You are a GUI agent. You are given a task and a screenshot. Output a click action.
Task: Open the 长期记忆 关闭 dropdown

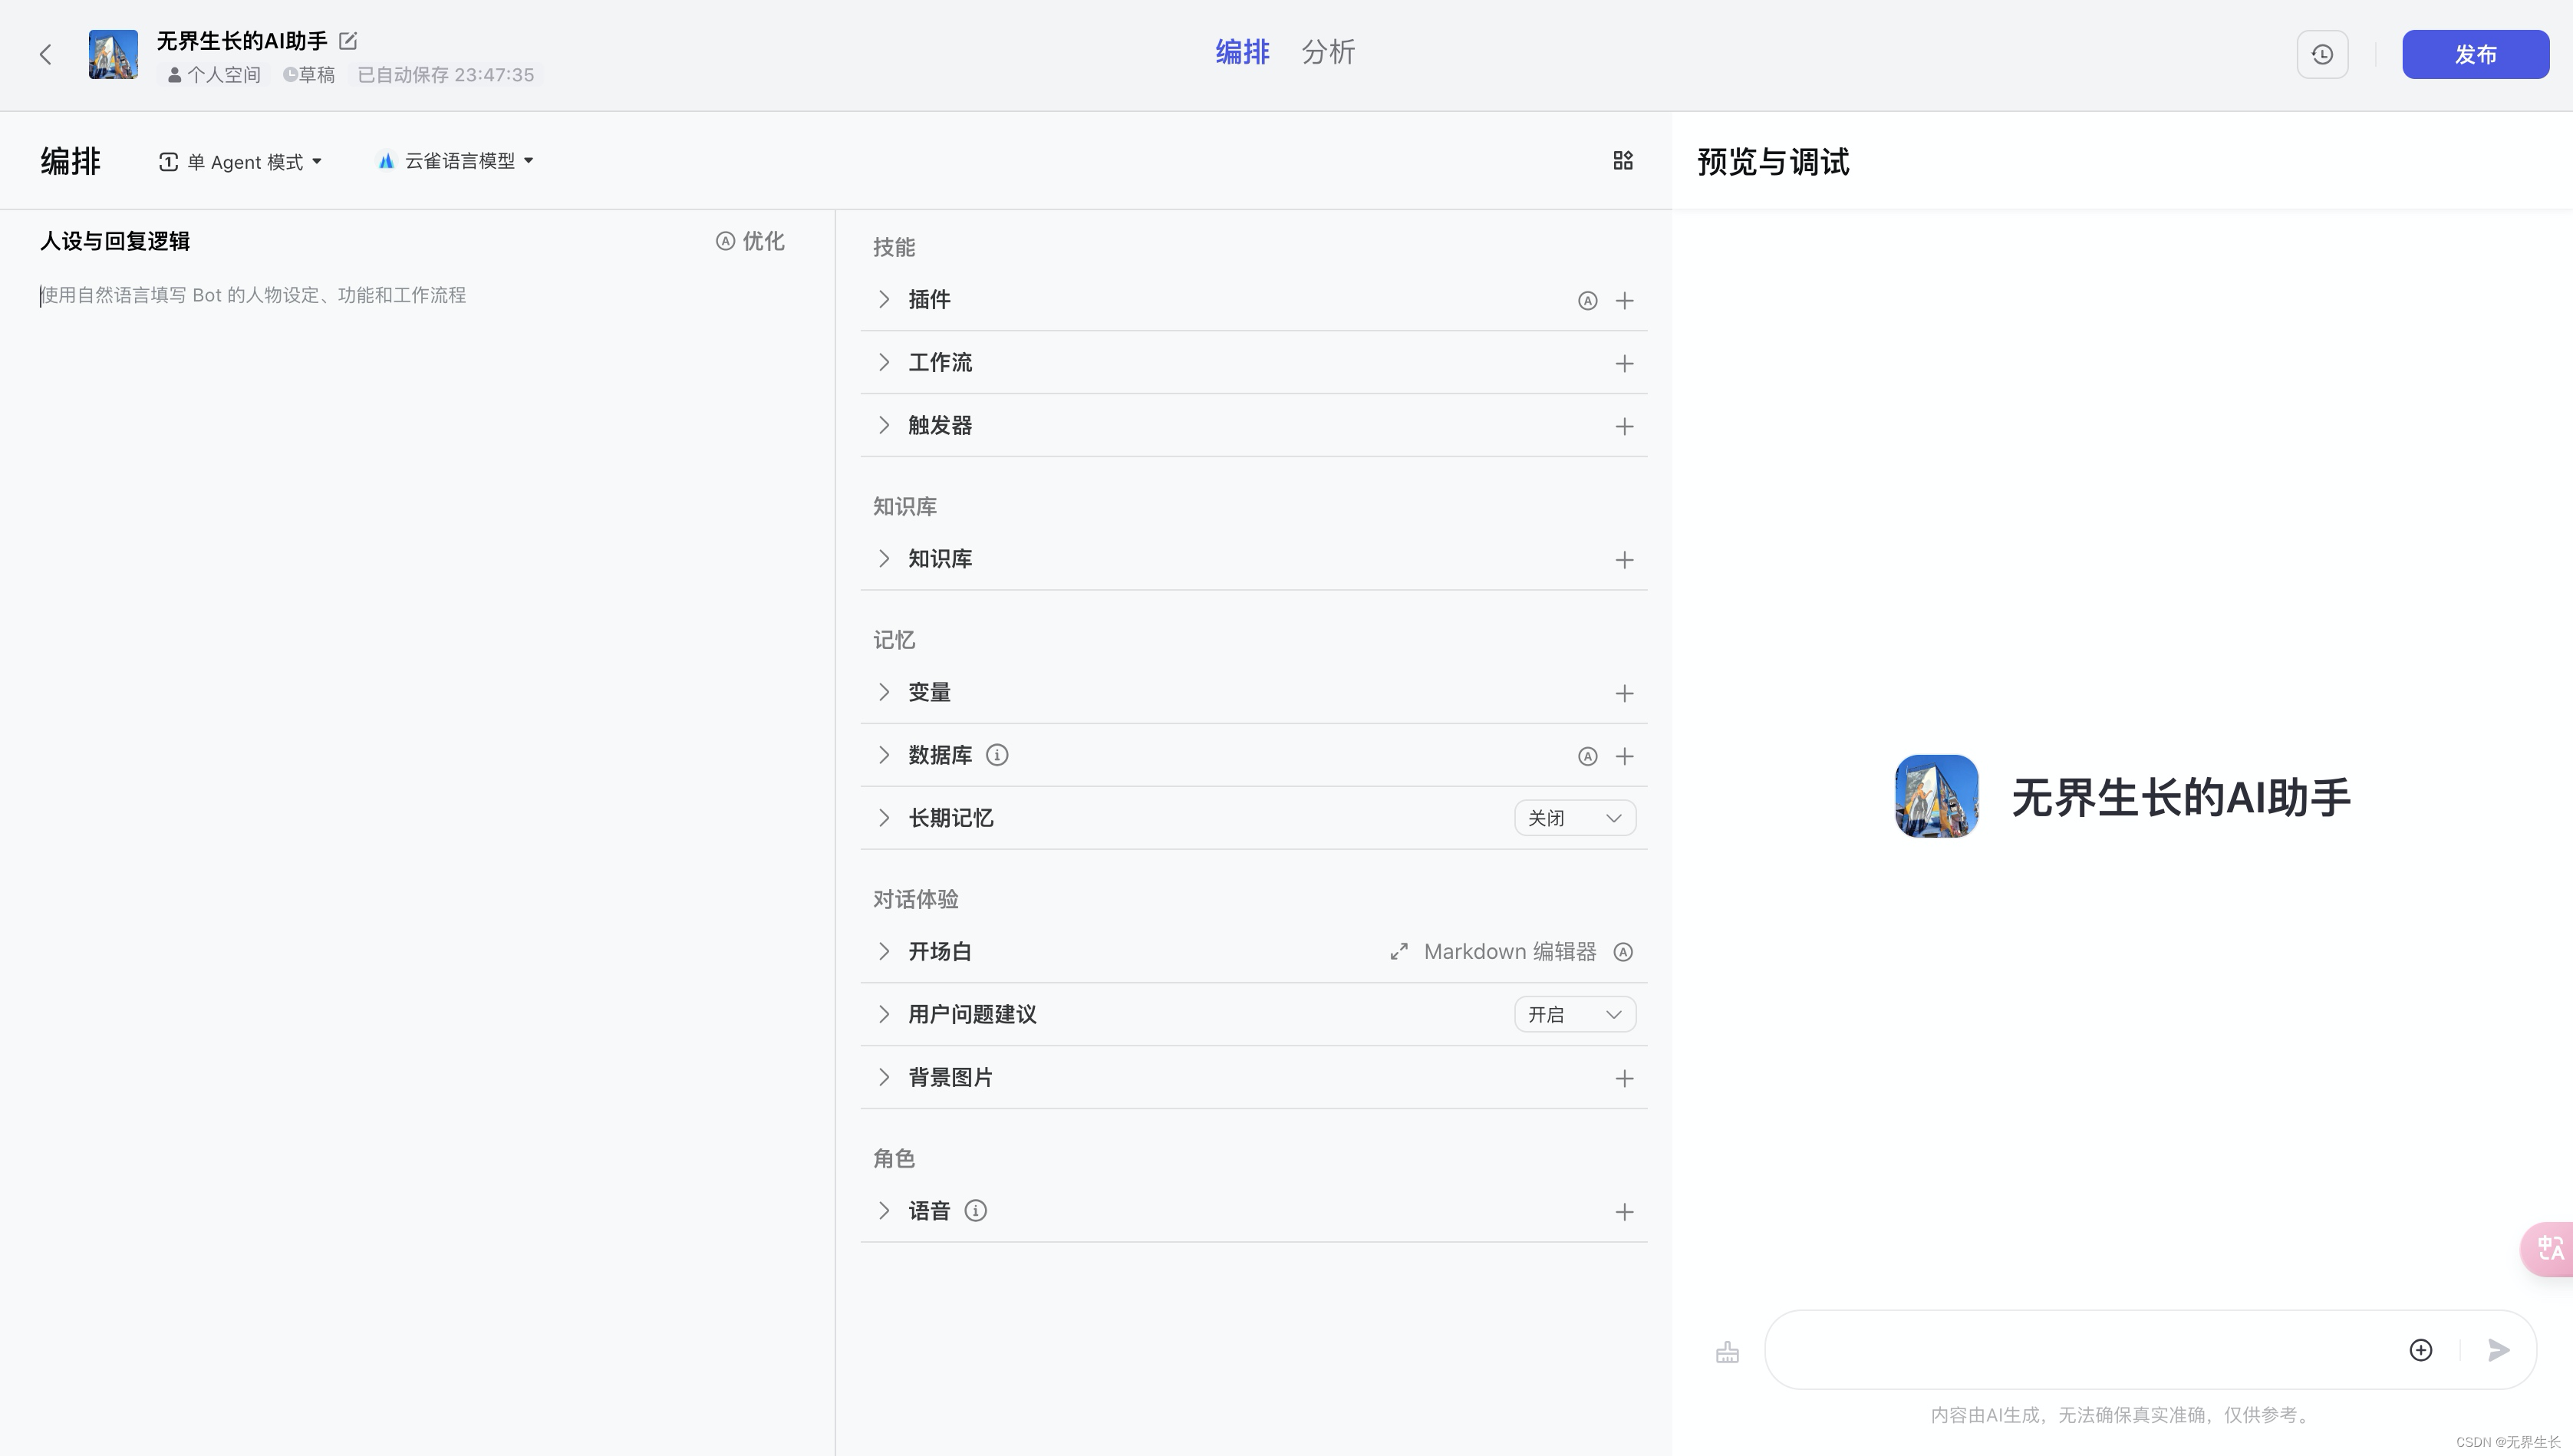(x=1574, y=818)
